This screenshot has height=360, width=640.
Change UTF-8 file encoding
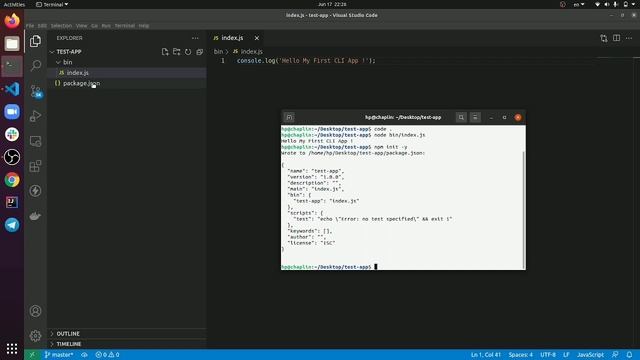(548, 355)
